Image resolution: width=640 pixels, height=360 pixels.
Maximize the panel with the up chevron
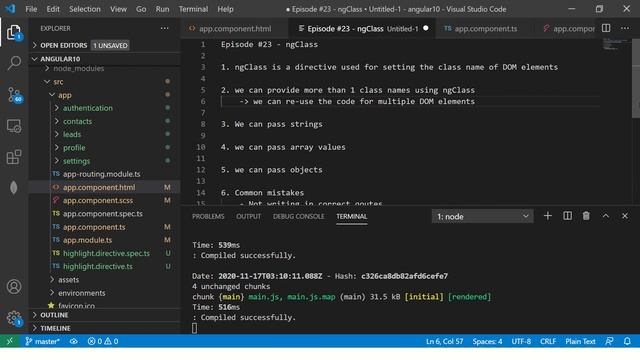click(x=606, y=216)
